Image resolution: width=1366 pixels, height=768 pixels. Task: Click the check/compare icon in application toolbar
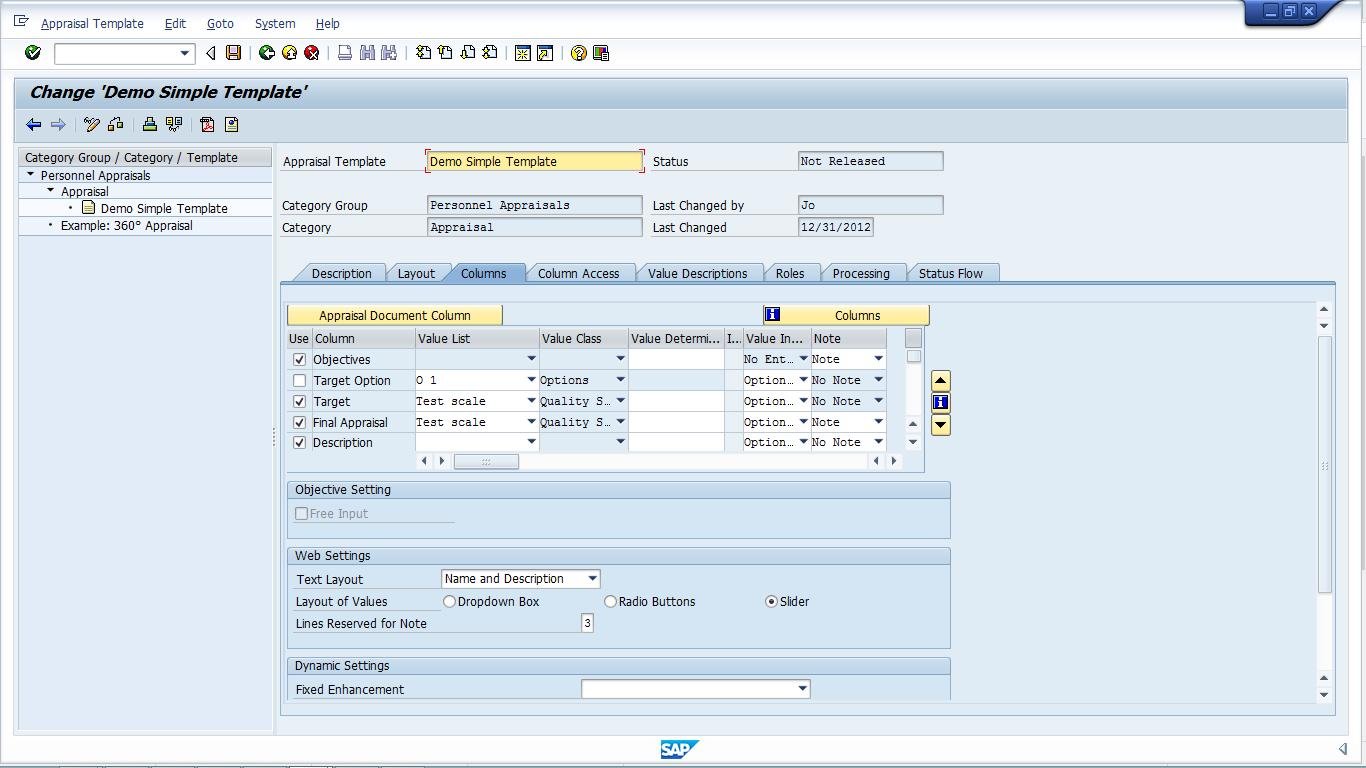tap(174, 125)
